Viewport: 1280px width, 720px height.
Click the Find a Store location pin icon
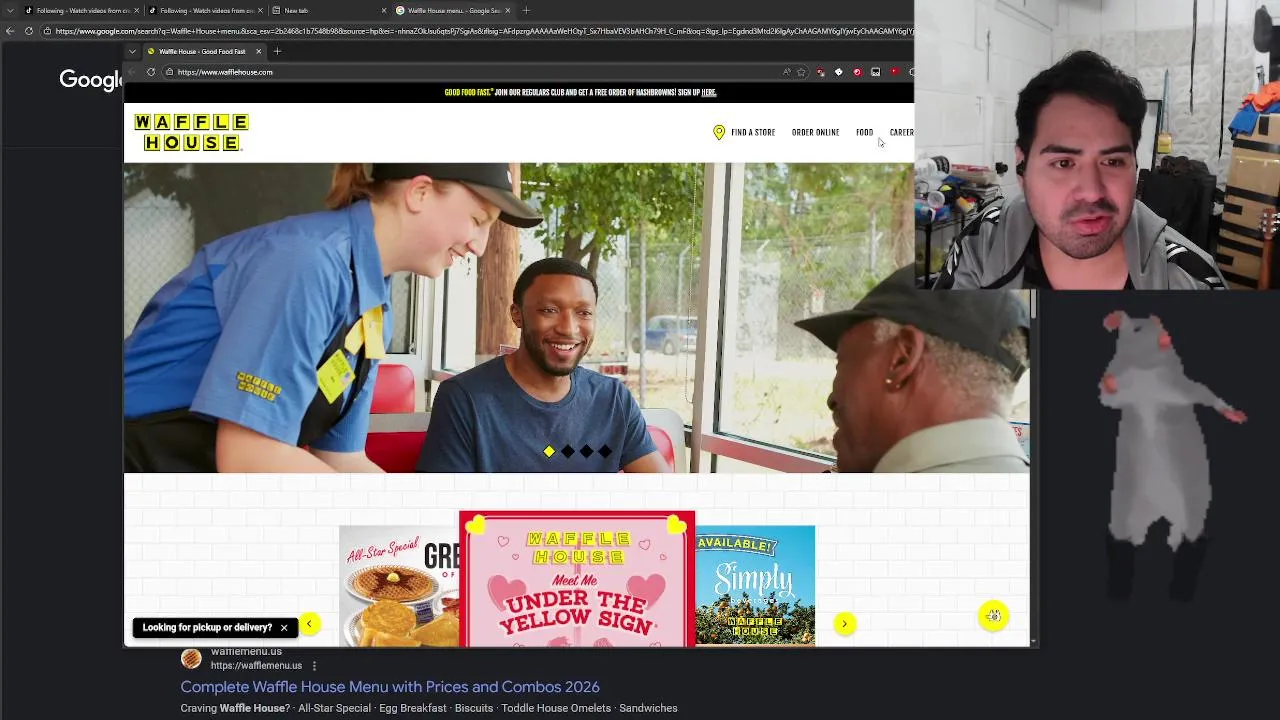[x=718, y=132]
